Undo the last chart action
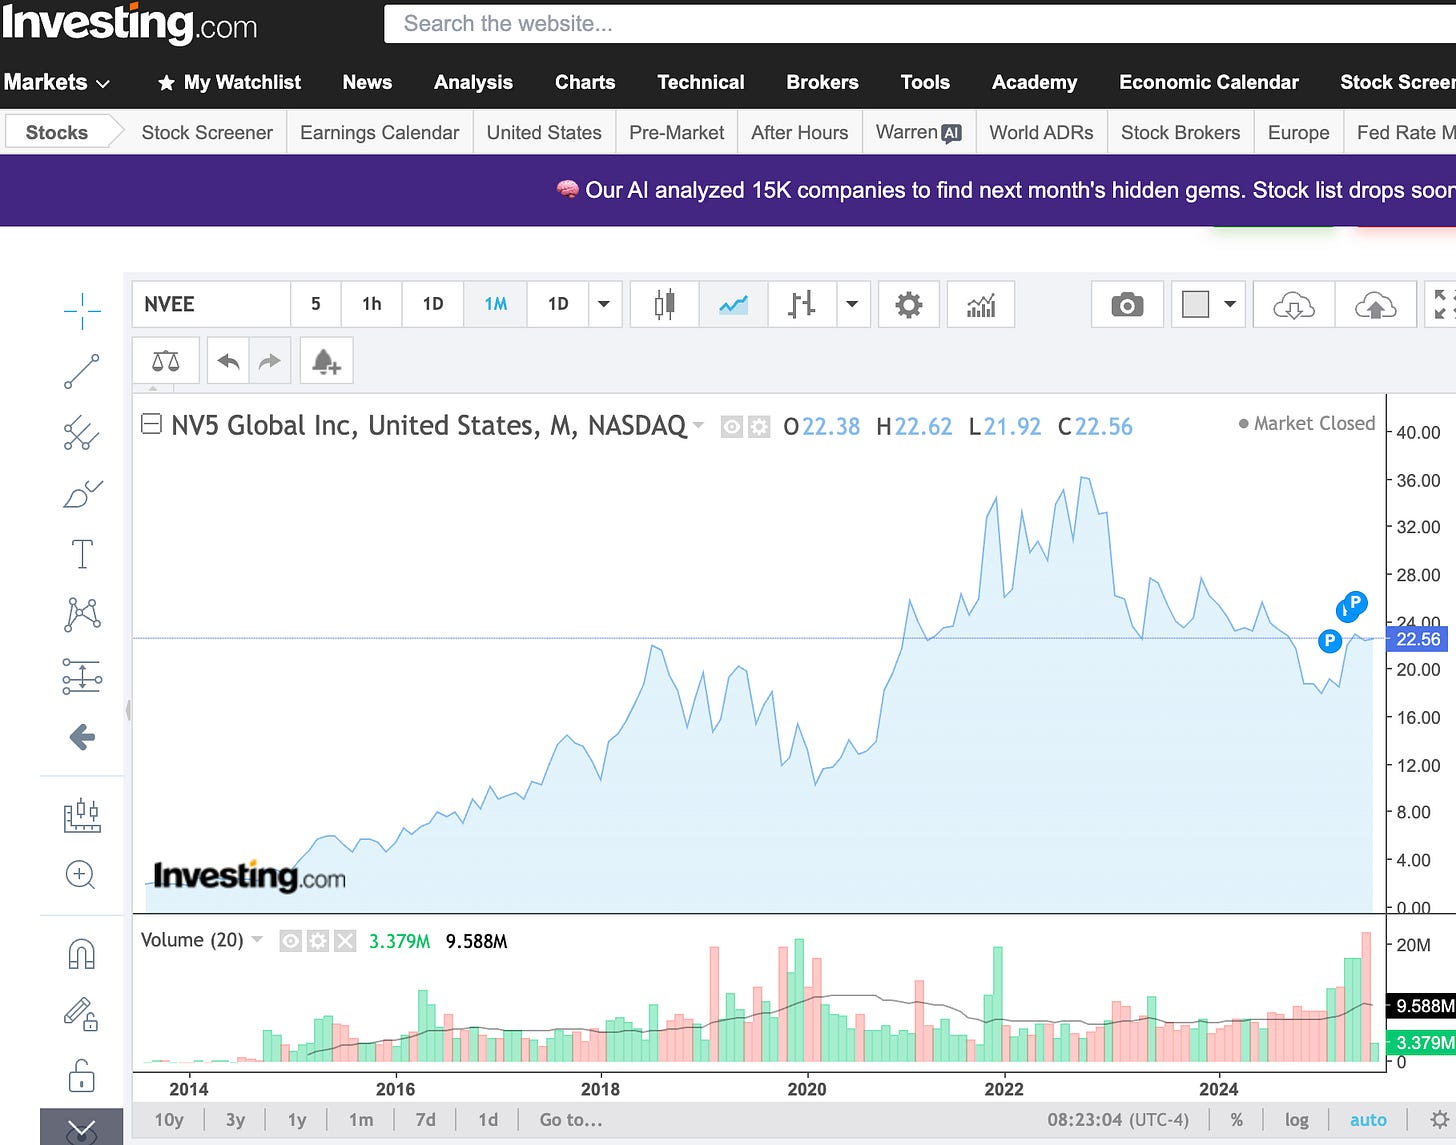This screenshot has width=1456, height=1145. click(x=228, y=361)
